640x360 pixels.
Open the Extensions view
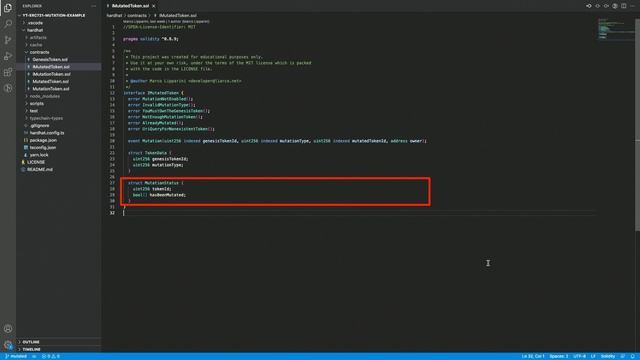pyautogui.click(x=8, y=72)
